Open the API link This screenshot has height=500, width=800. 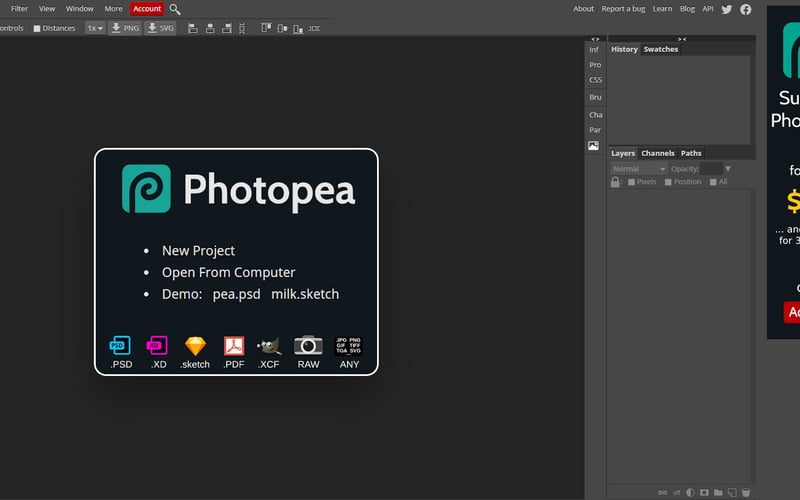coord(708,9)
